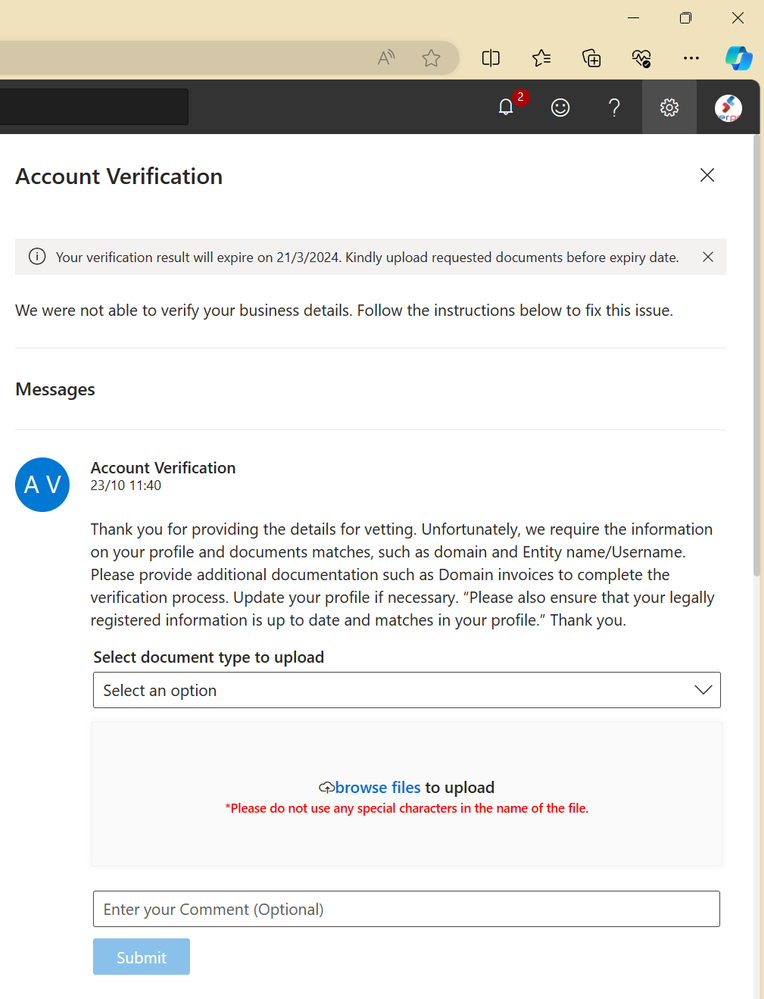Expand the Select an option dropdown

click(407, 690)
